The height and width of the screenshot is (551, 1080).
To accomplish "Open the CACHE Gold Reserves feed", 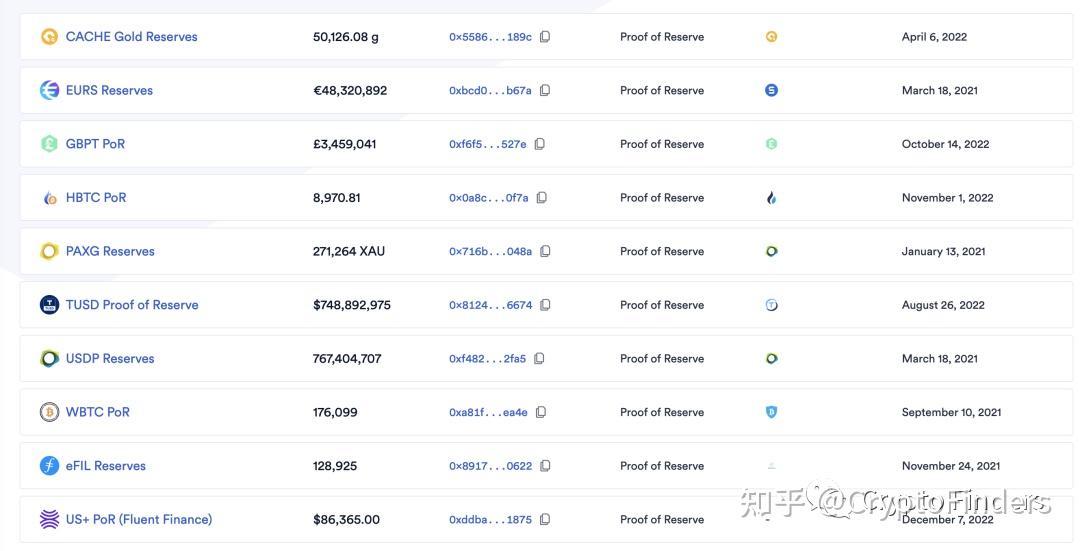I will [131, 37].
